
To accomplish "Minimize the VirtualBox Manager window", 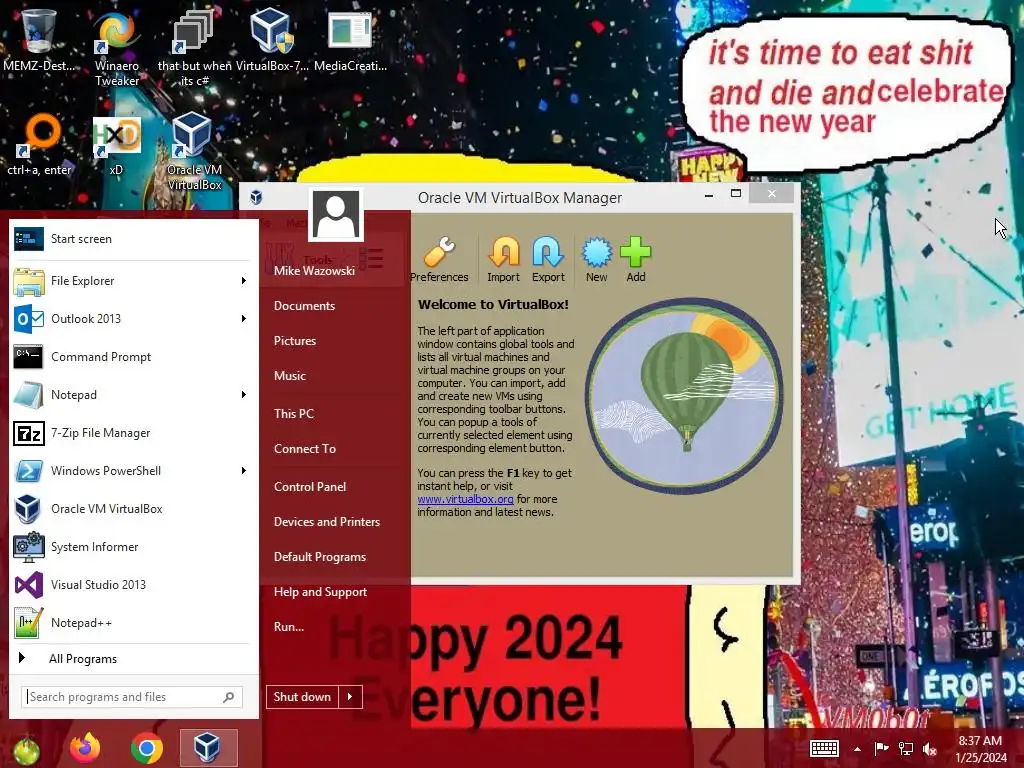I will click(709, 194).
